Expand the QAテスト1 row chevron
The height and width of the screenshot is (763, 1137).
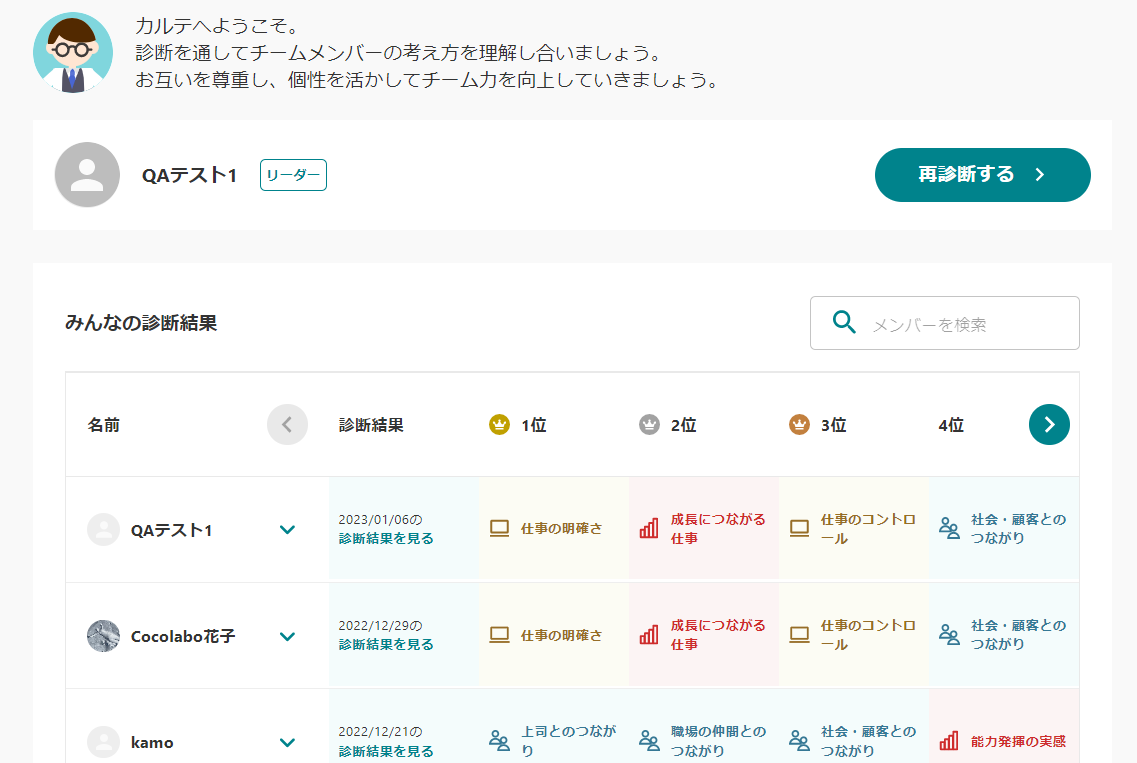coord(288,530)
